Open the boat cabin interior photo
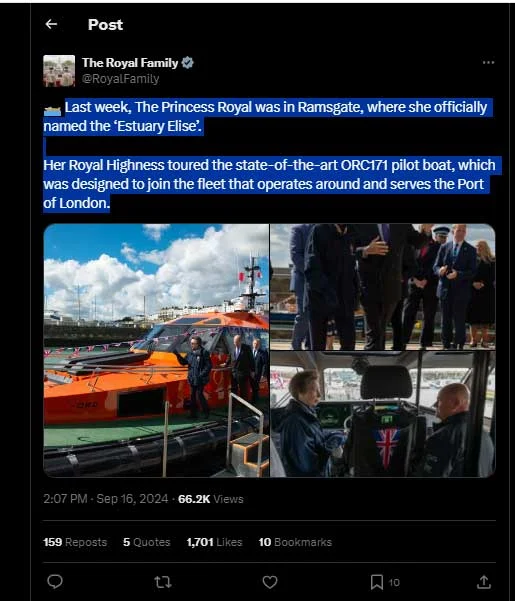 point(383,414)
